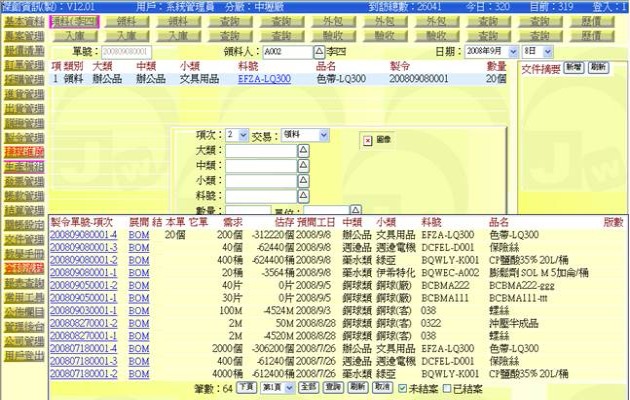
Task: Click the lookup icon beside 中類 field
Action: tap(304, 165)
